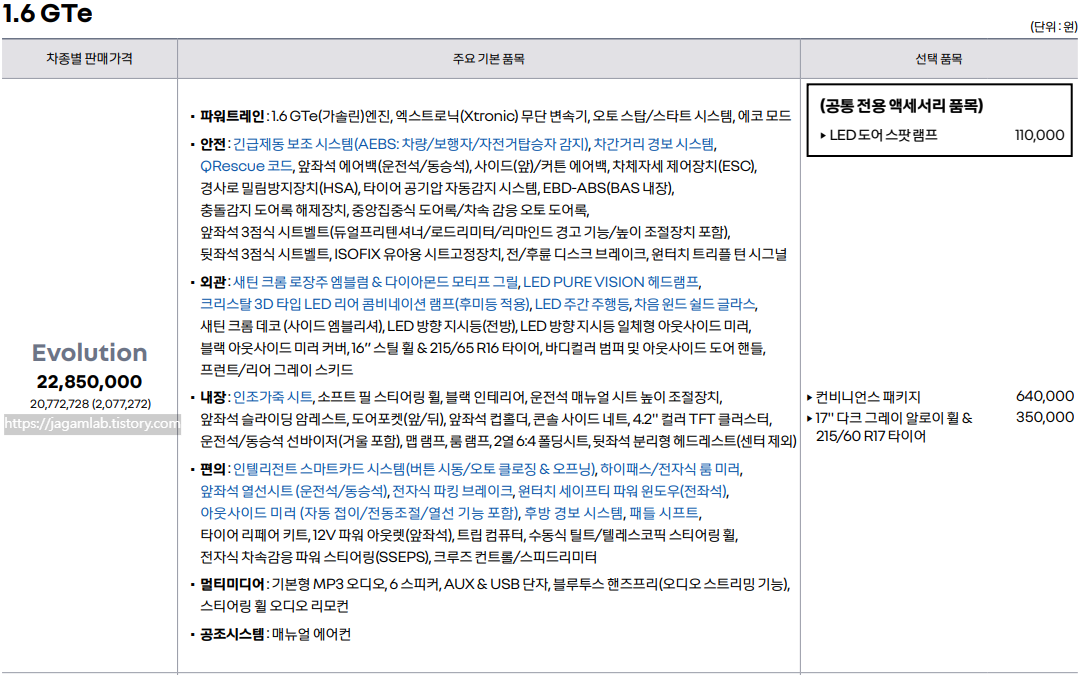Screen dimensions: 1081x675
Task: Click the accessory price '110,000'
Action: pyautogui.click(x=1040, y=135)
